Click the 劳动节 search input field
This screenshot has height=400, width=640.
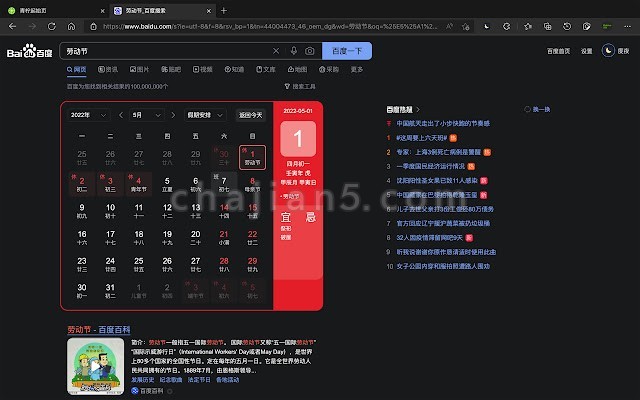tap(160, 50)
